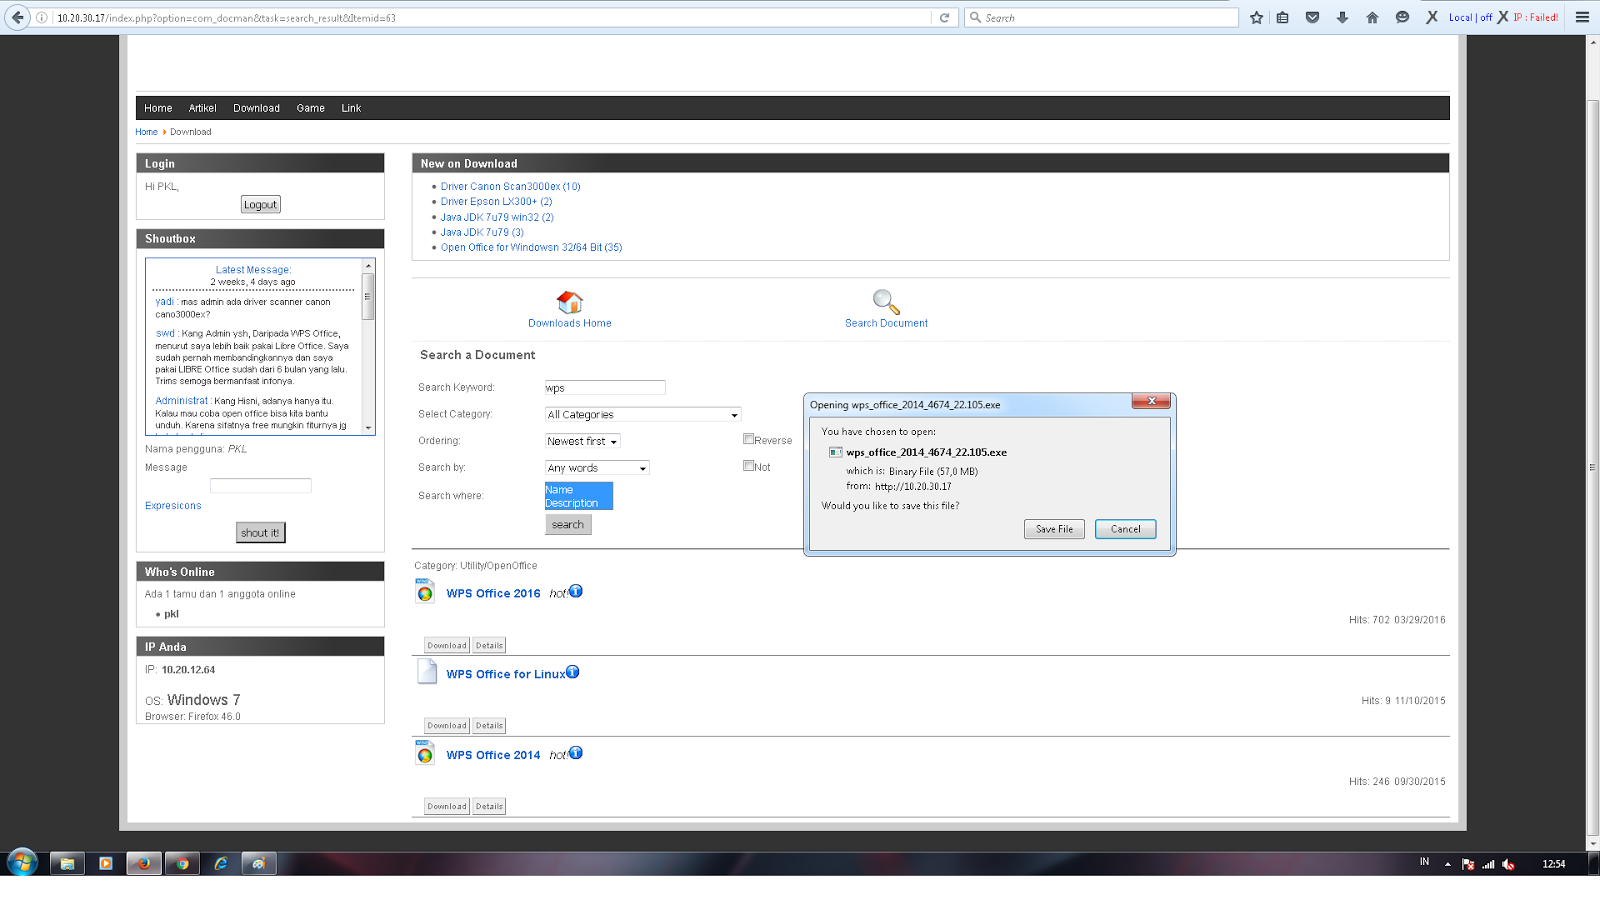Open the Link menu item
This screenshot has height=900, width=1600.
(x=351, y=108)
